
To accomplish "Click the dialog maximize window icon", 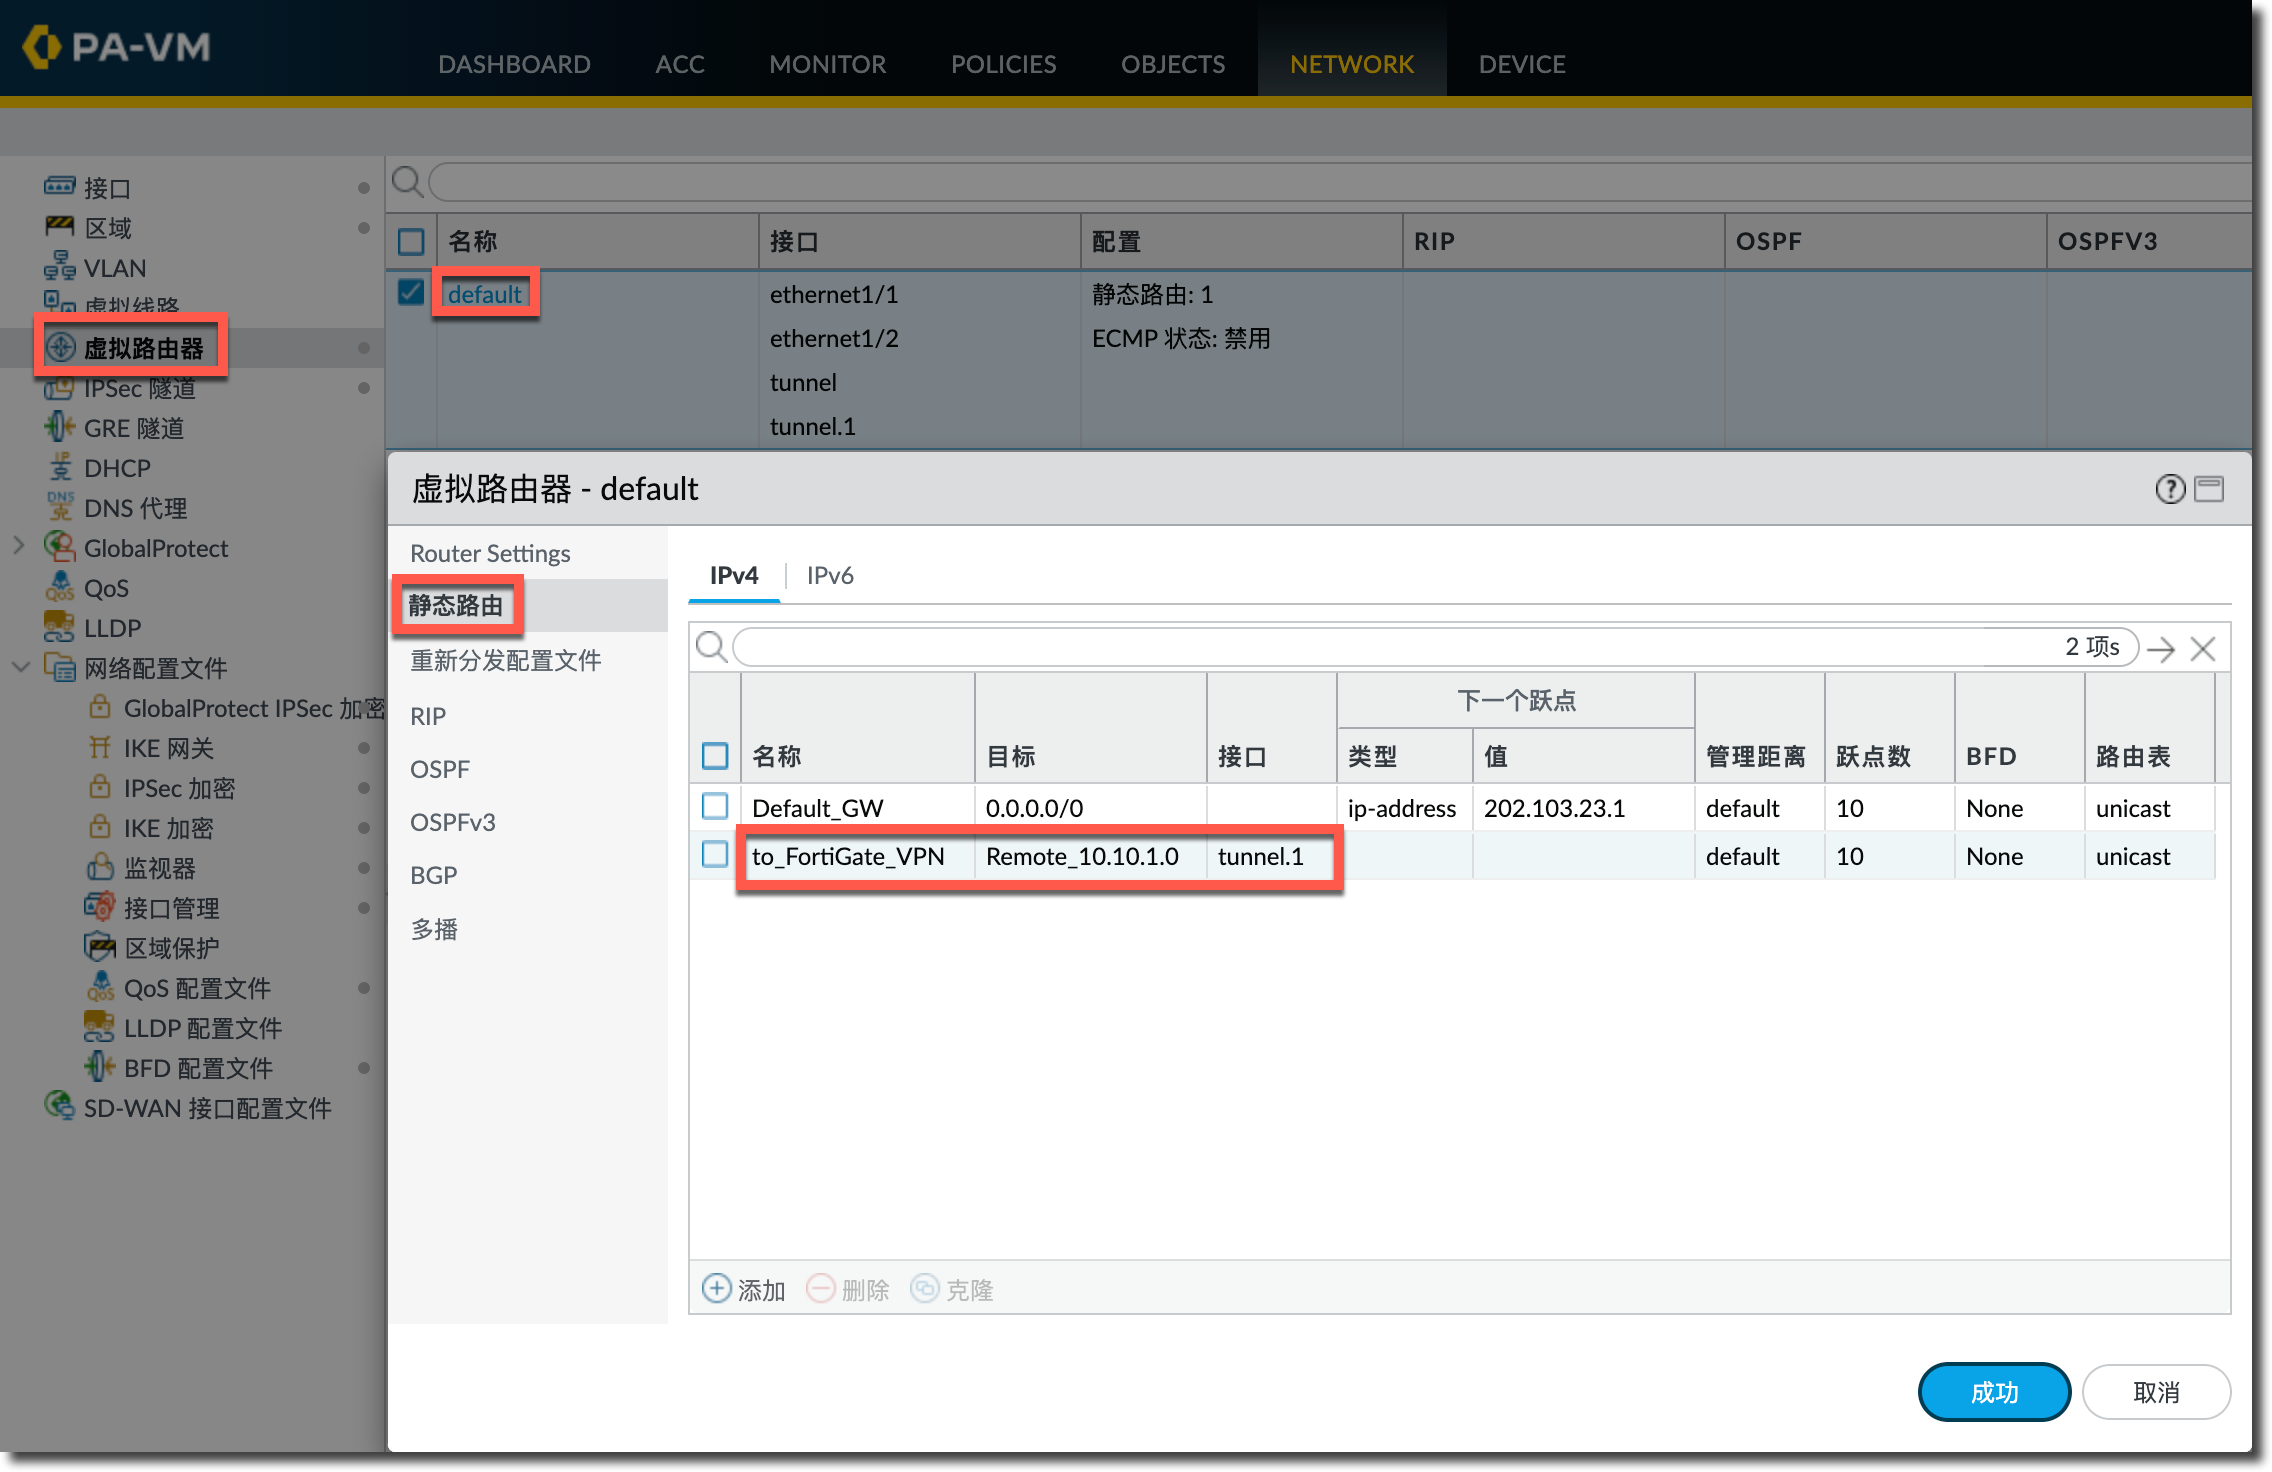I will click(2209, 489).
